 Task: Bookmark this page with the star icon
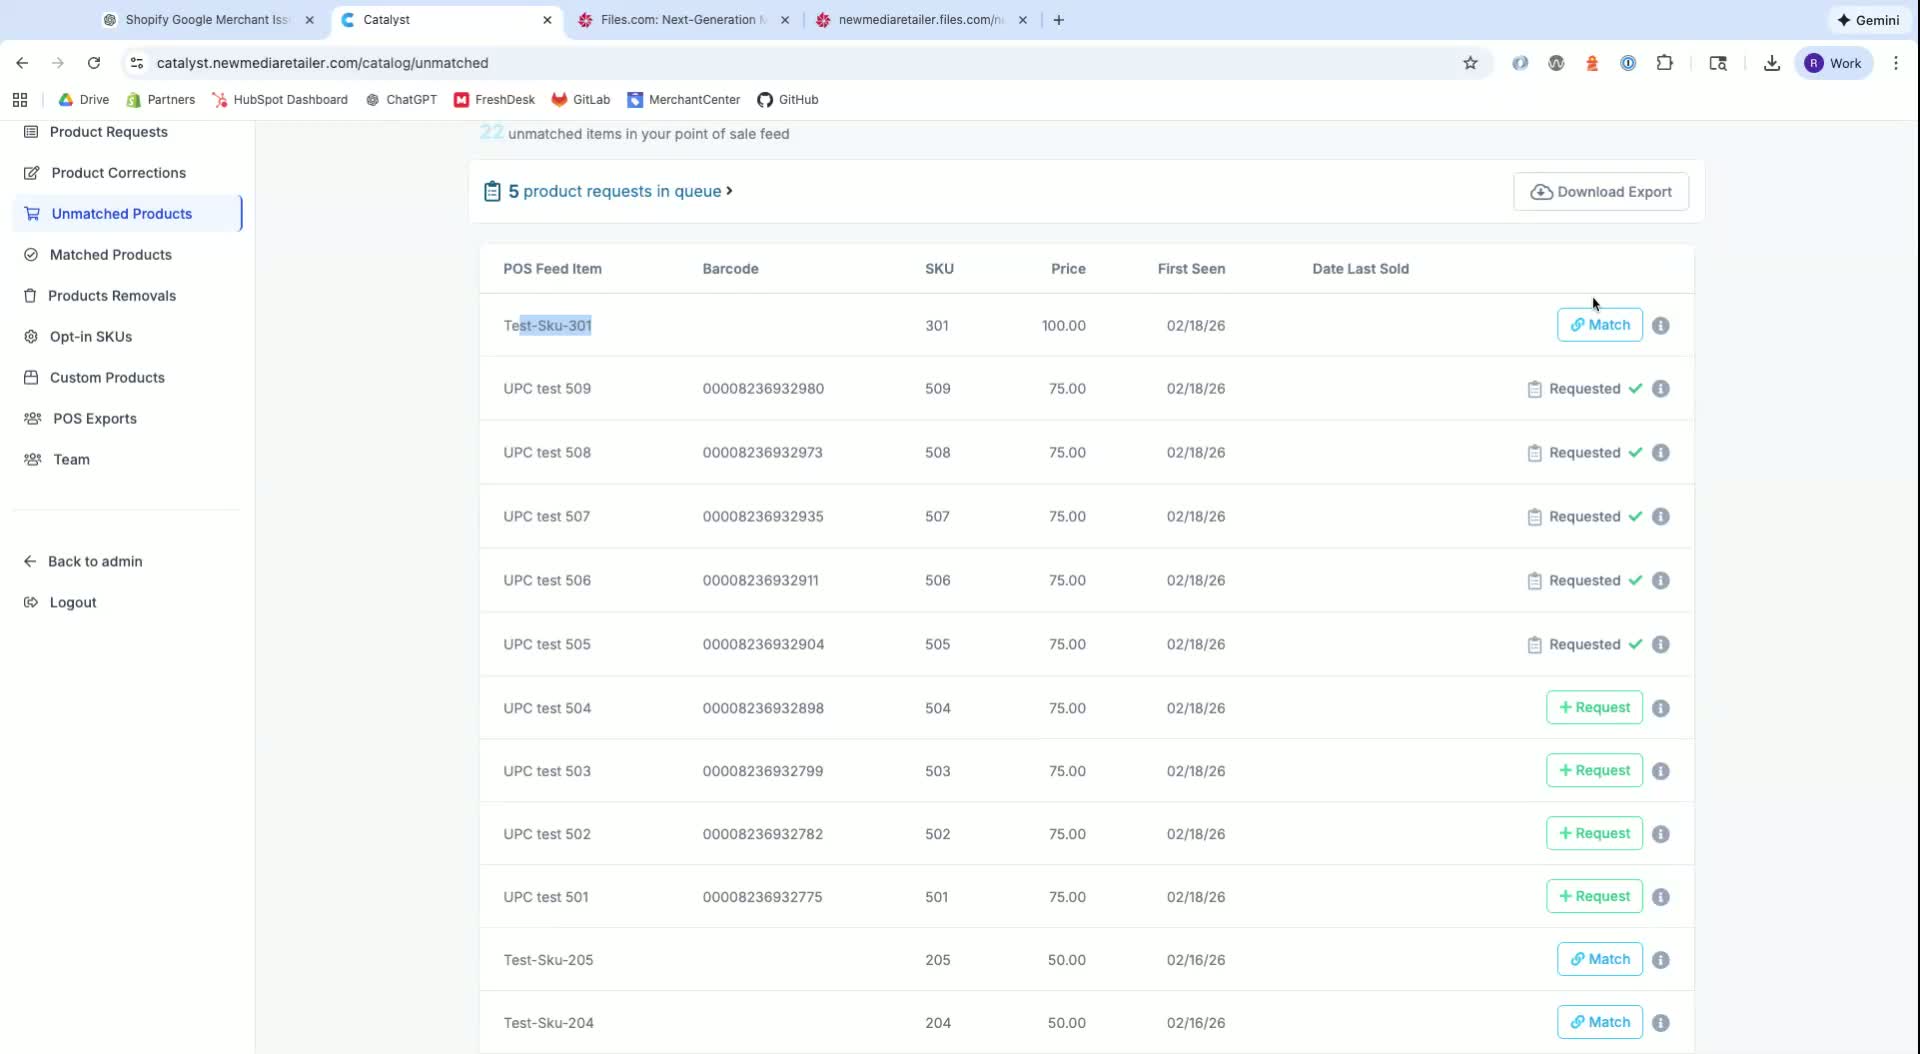(x=1470, y=63)
